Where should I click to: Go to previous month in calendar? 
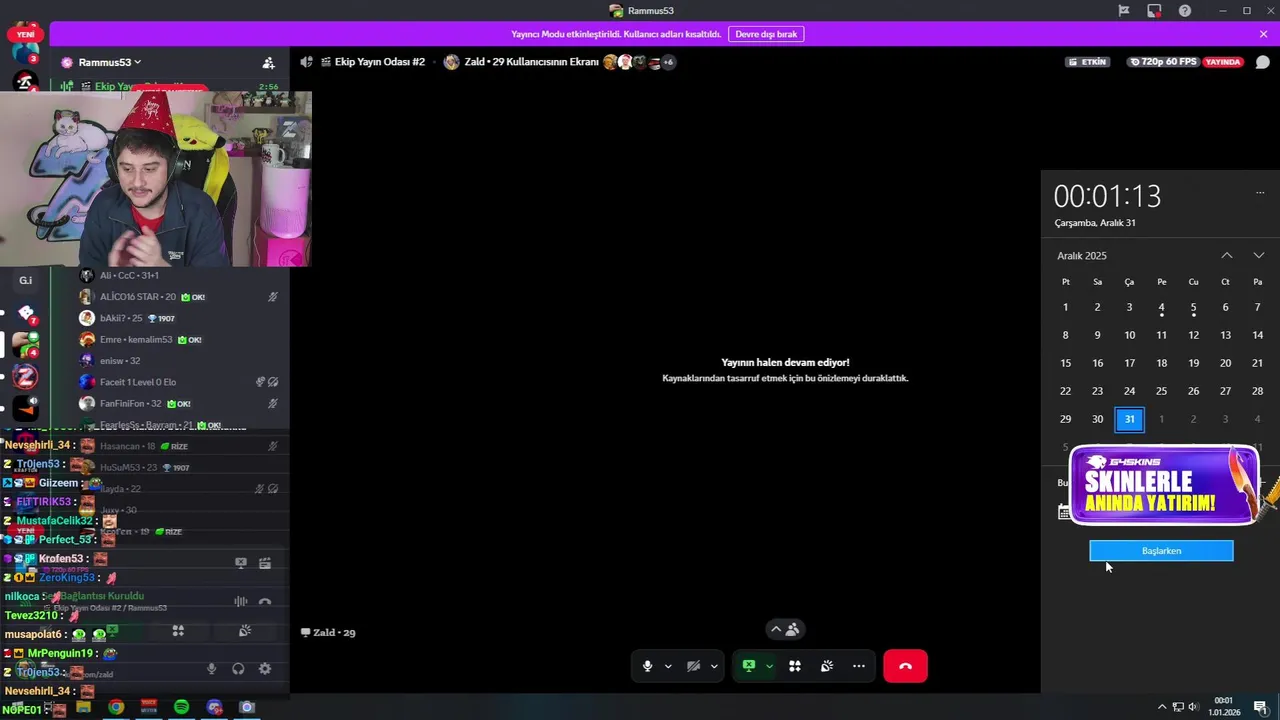[1226, 255]
